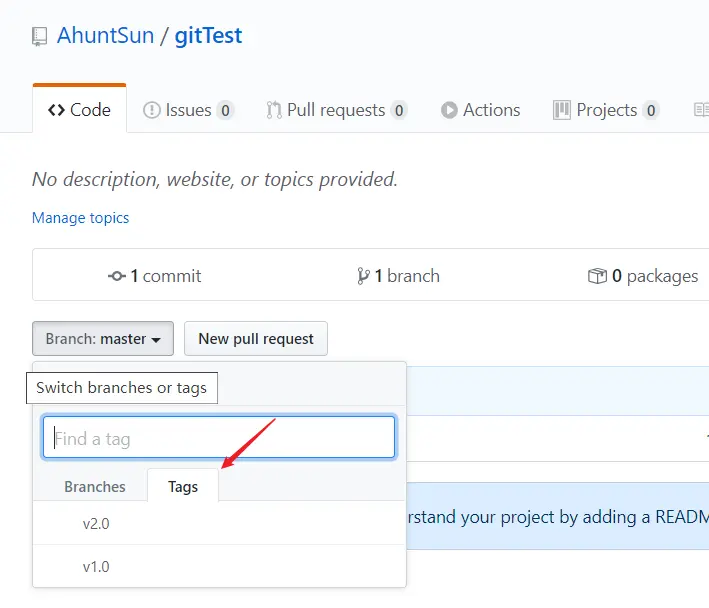Viewport: 709px width, 608px height.
Task: Open the gitTest repository link
Action: [208, 36]
